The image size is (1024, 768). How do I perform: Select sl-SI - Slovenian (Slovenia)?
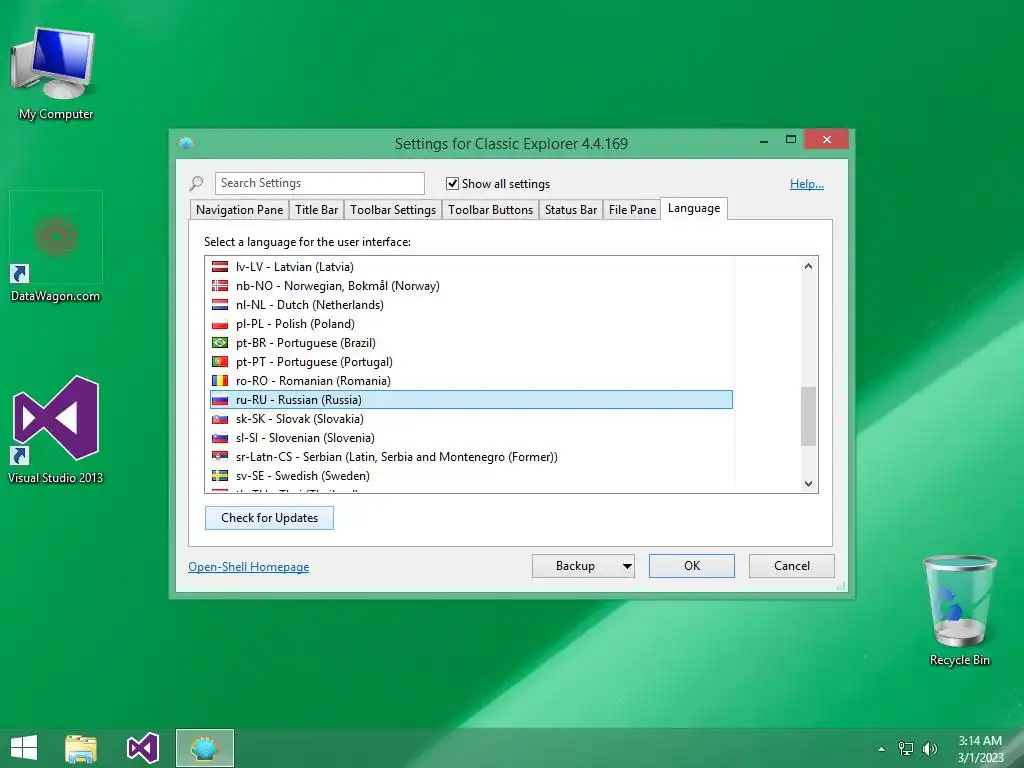click(x=472, y=438)
